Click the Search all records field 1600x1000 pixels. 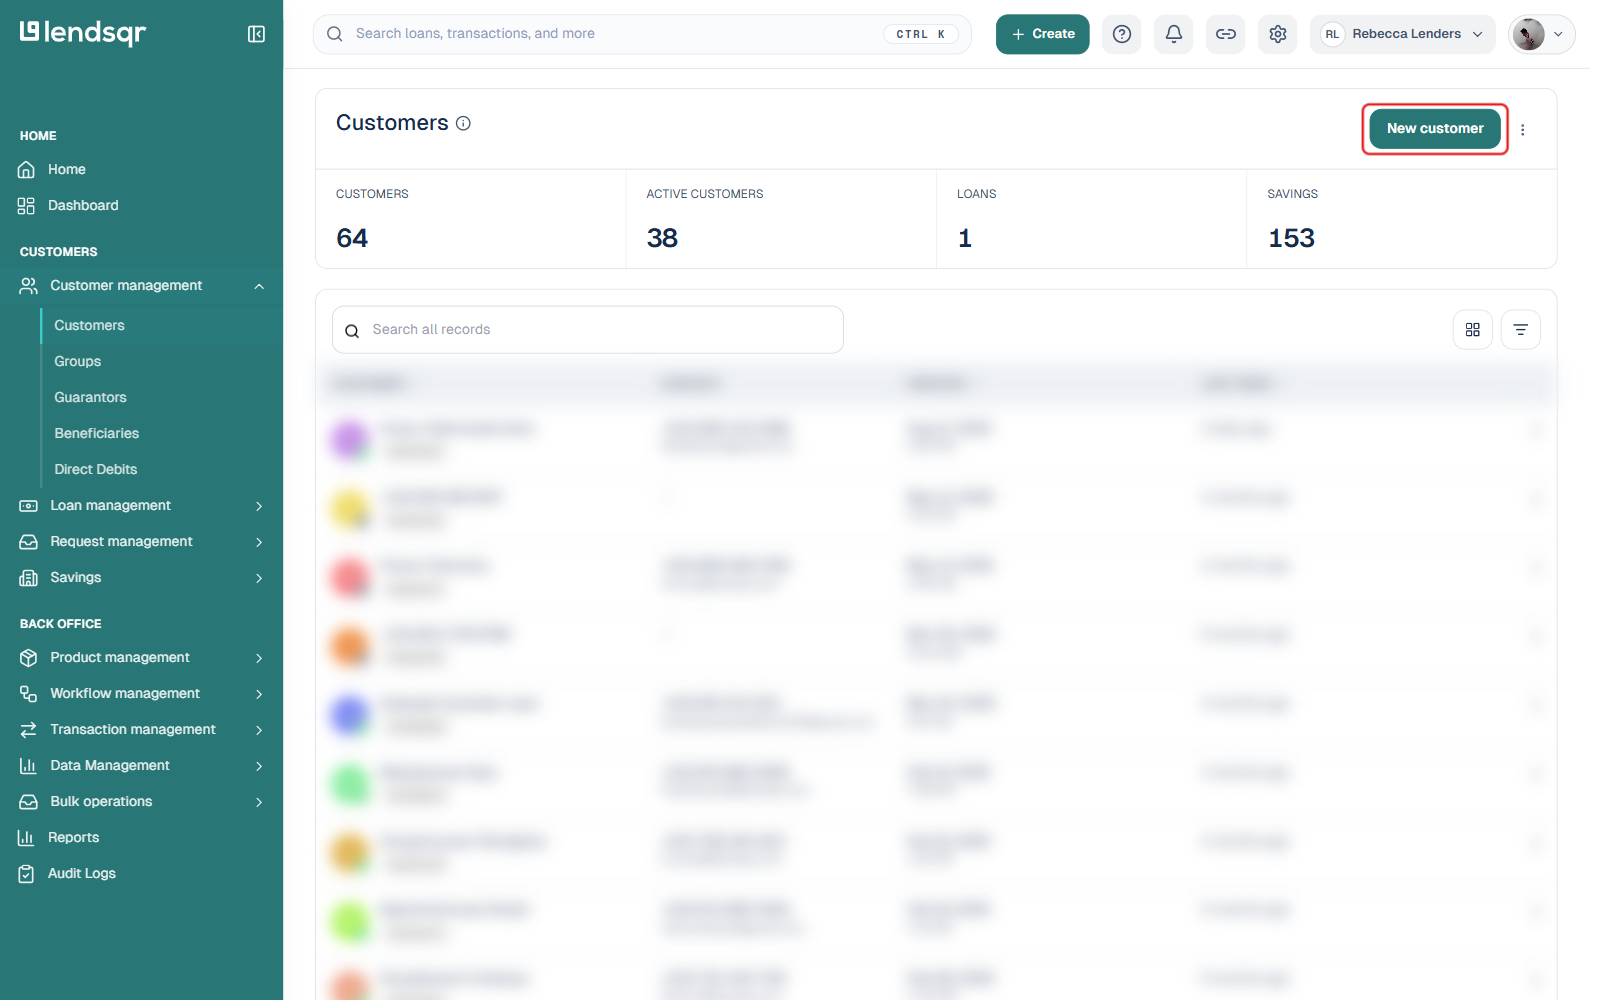pyautogui.click(x=588, y=330)
